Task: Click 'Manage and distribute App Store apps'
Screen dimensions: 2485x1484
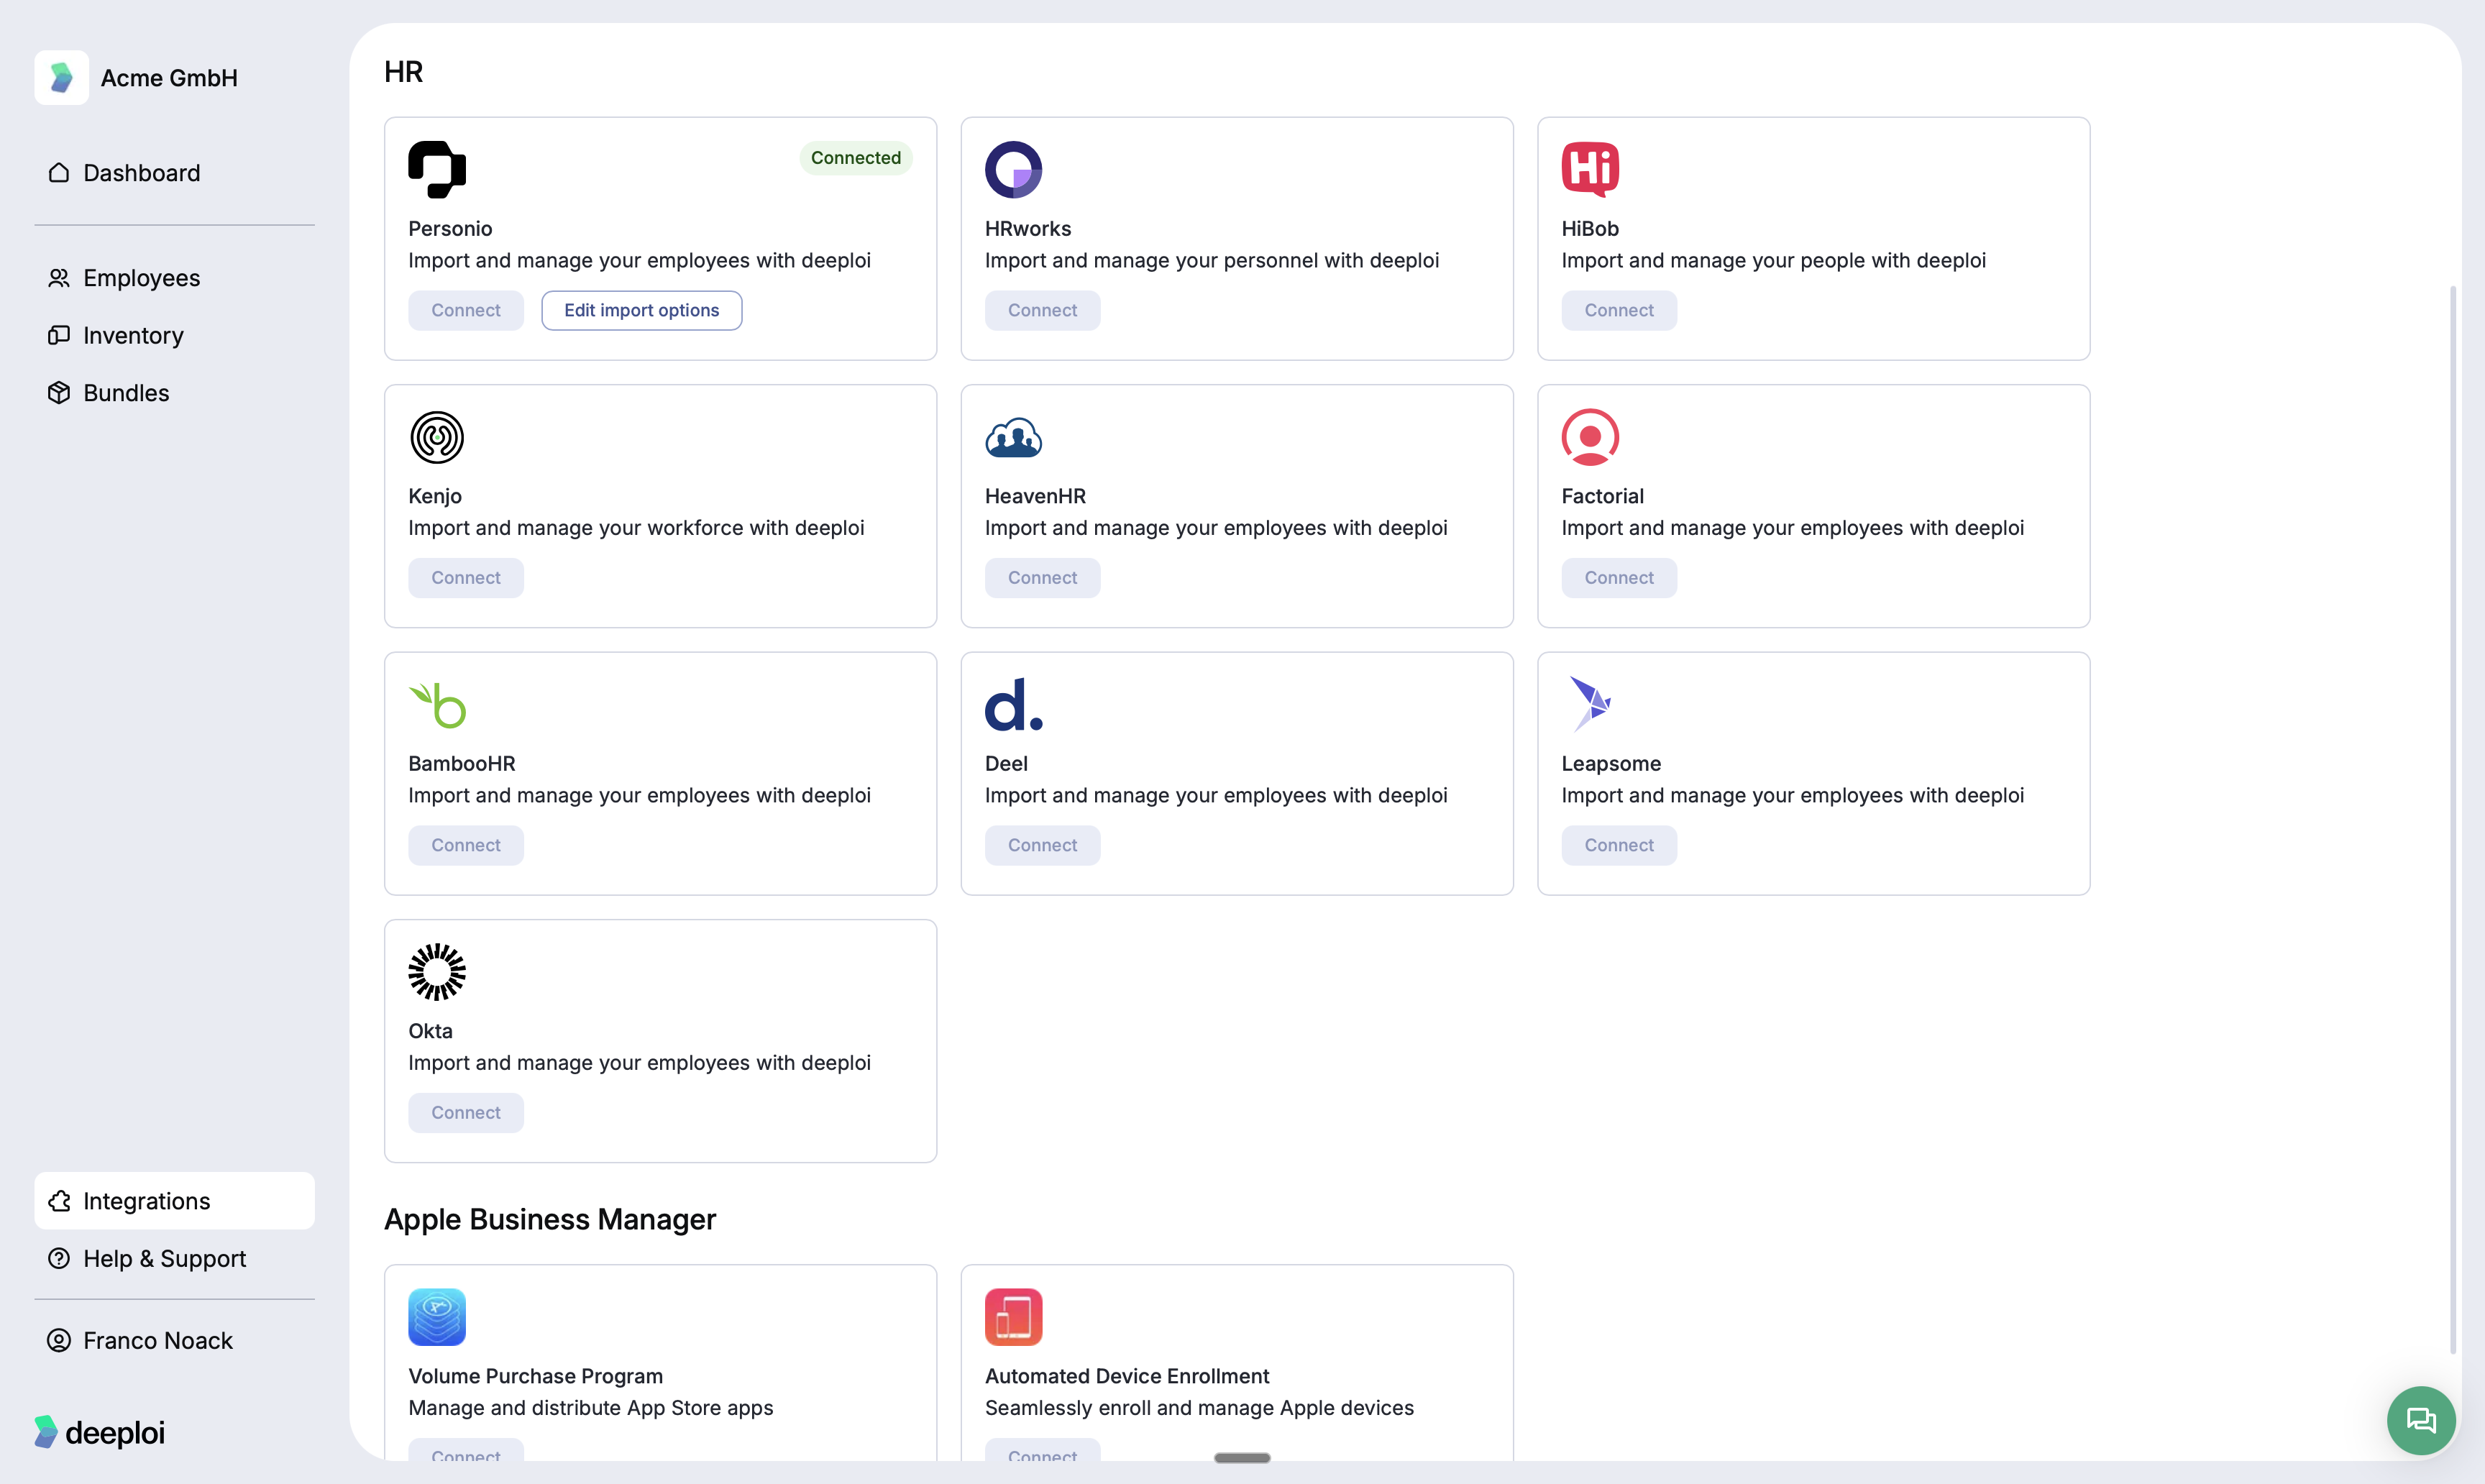Action: point(591,1408)
